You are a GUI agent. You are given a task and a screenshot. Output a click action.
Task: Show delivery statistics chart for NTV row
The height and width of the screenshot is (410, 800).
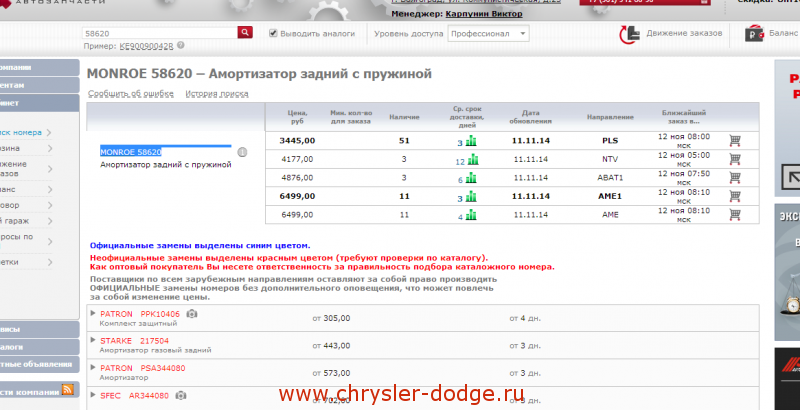click(473, 160)
